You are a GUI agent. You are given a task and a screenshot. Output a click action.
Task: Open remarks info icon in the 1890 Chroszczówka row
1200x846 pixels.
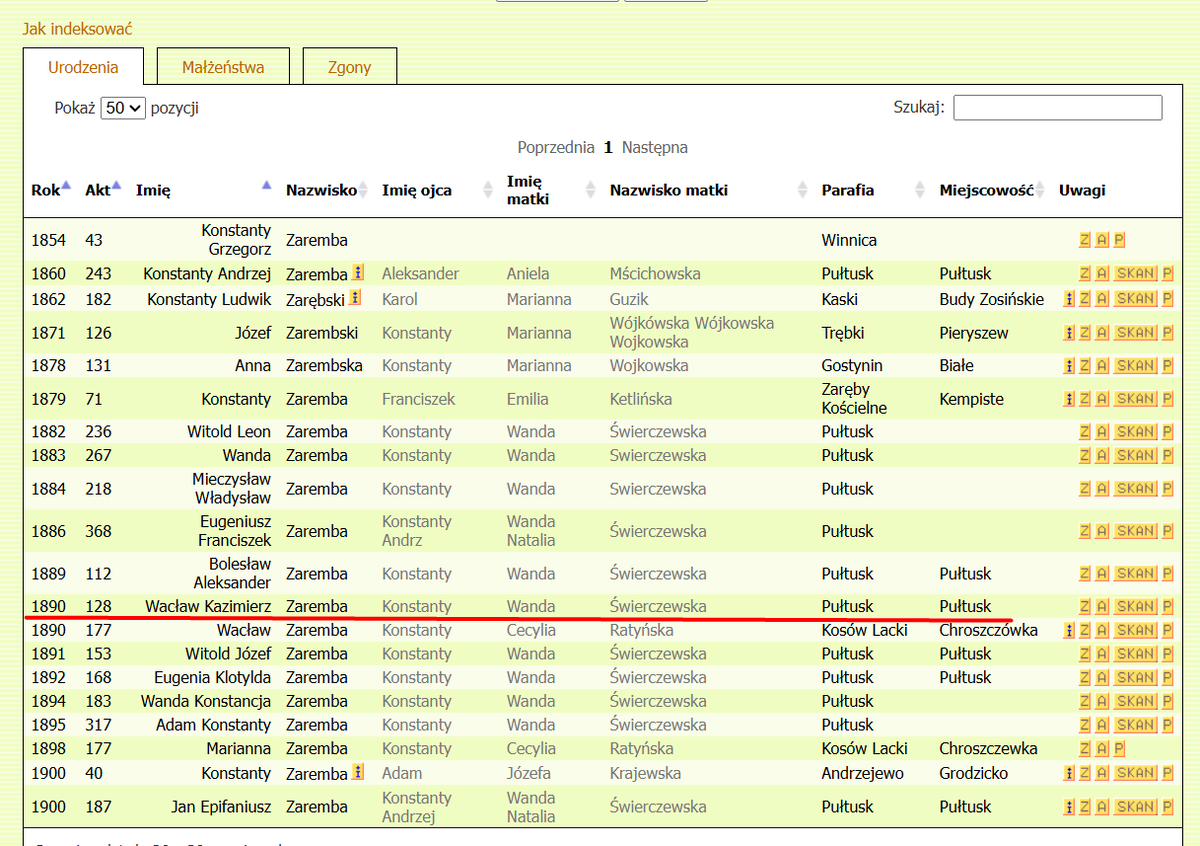click(x=1069, y=630)
